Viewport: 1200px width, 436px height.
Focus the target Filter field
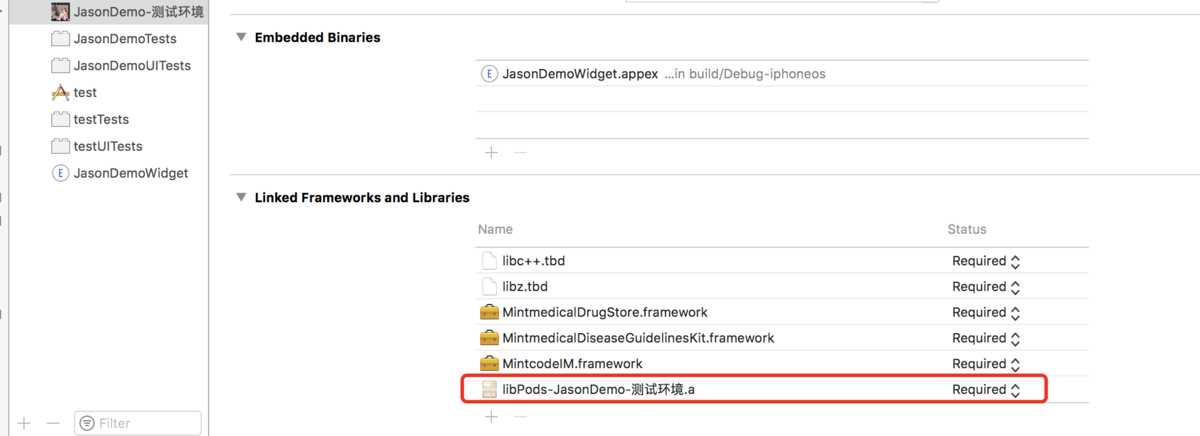138,423
